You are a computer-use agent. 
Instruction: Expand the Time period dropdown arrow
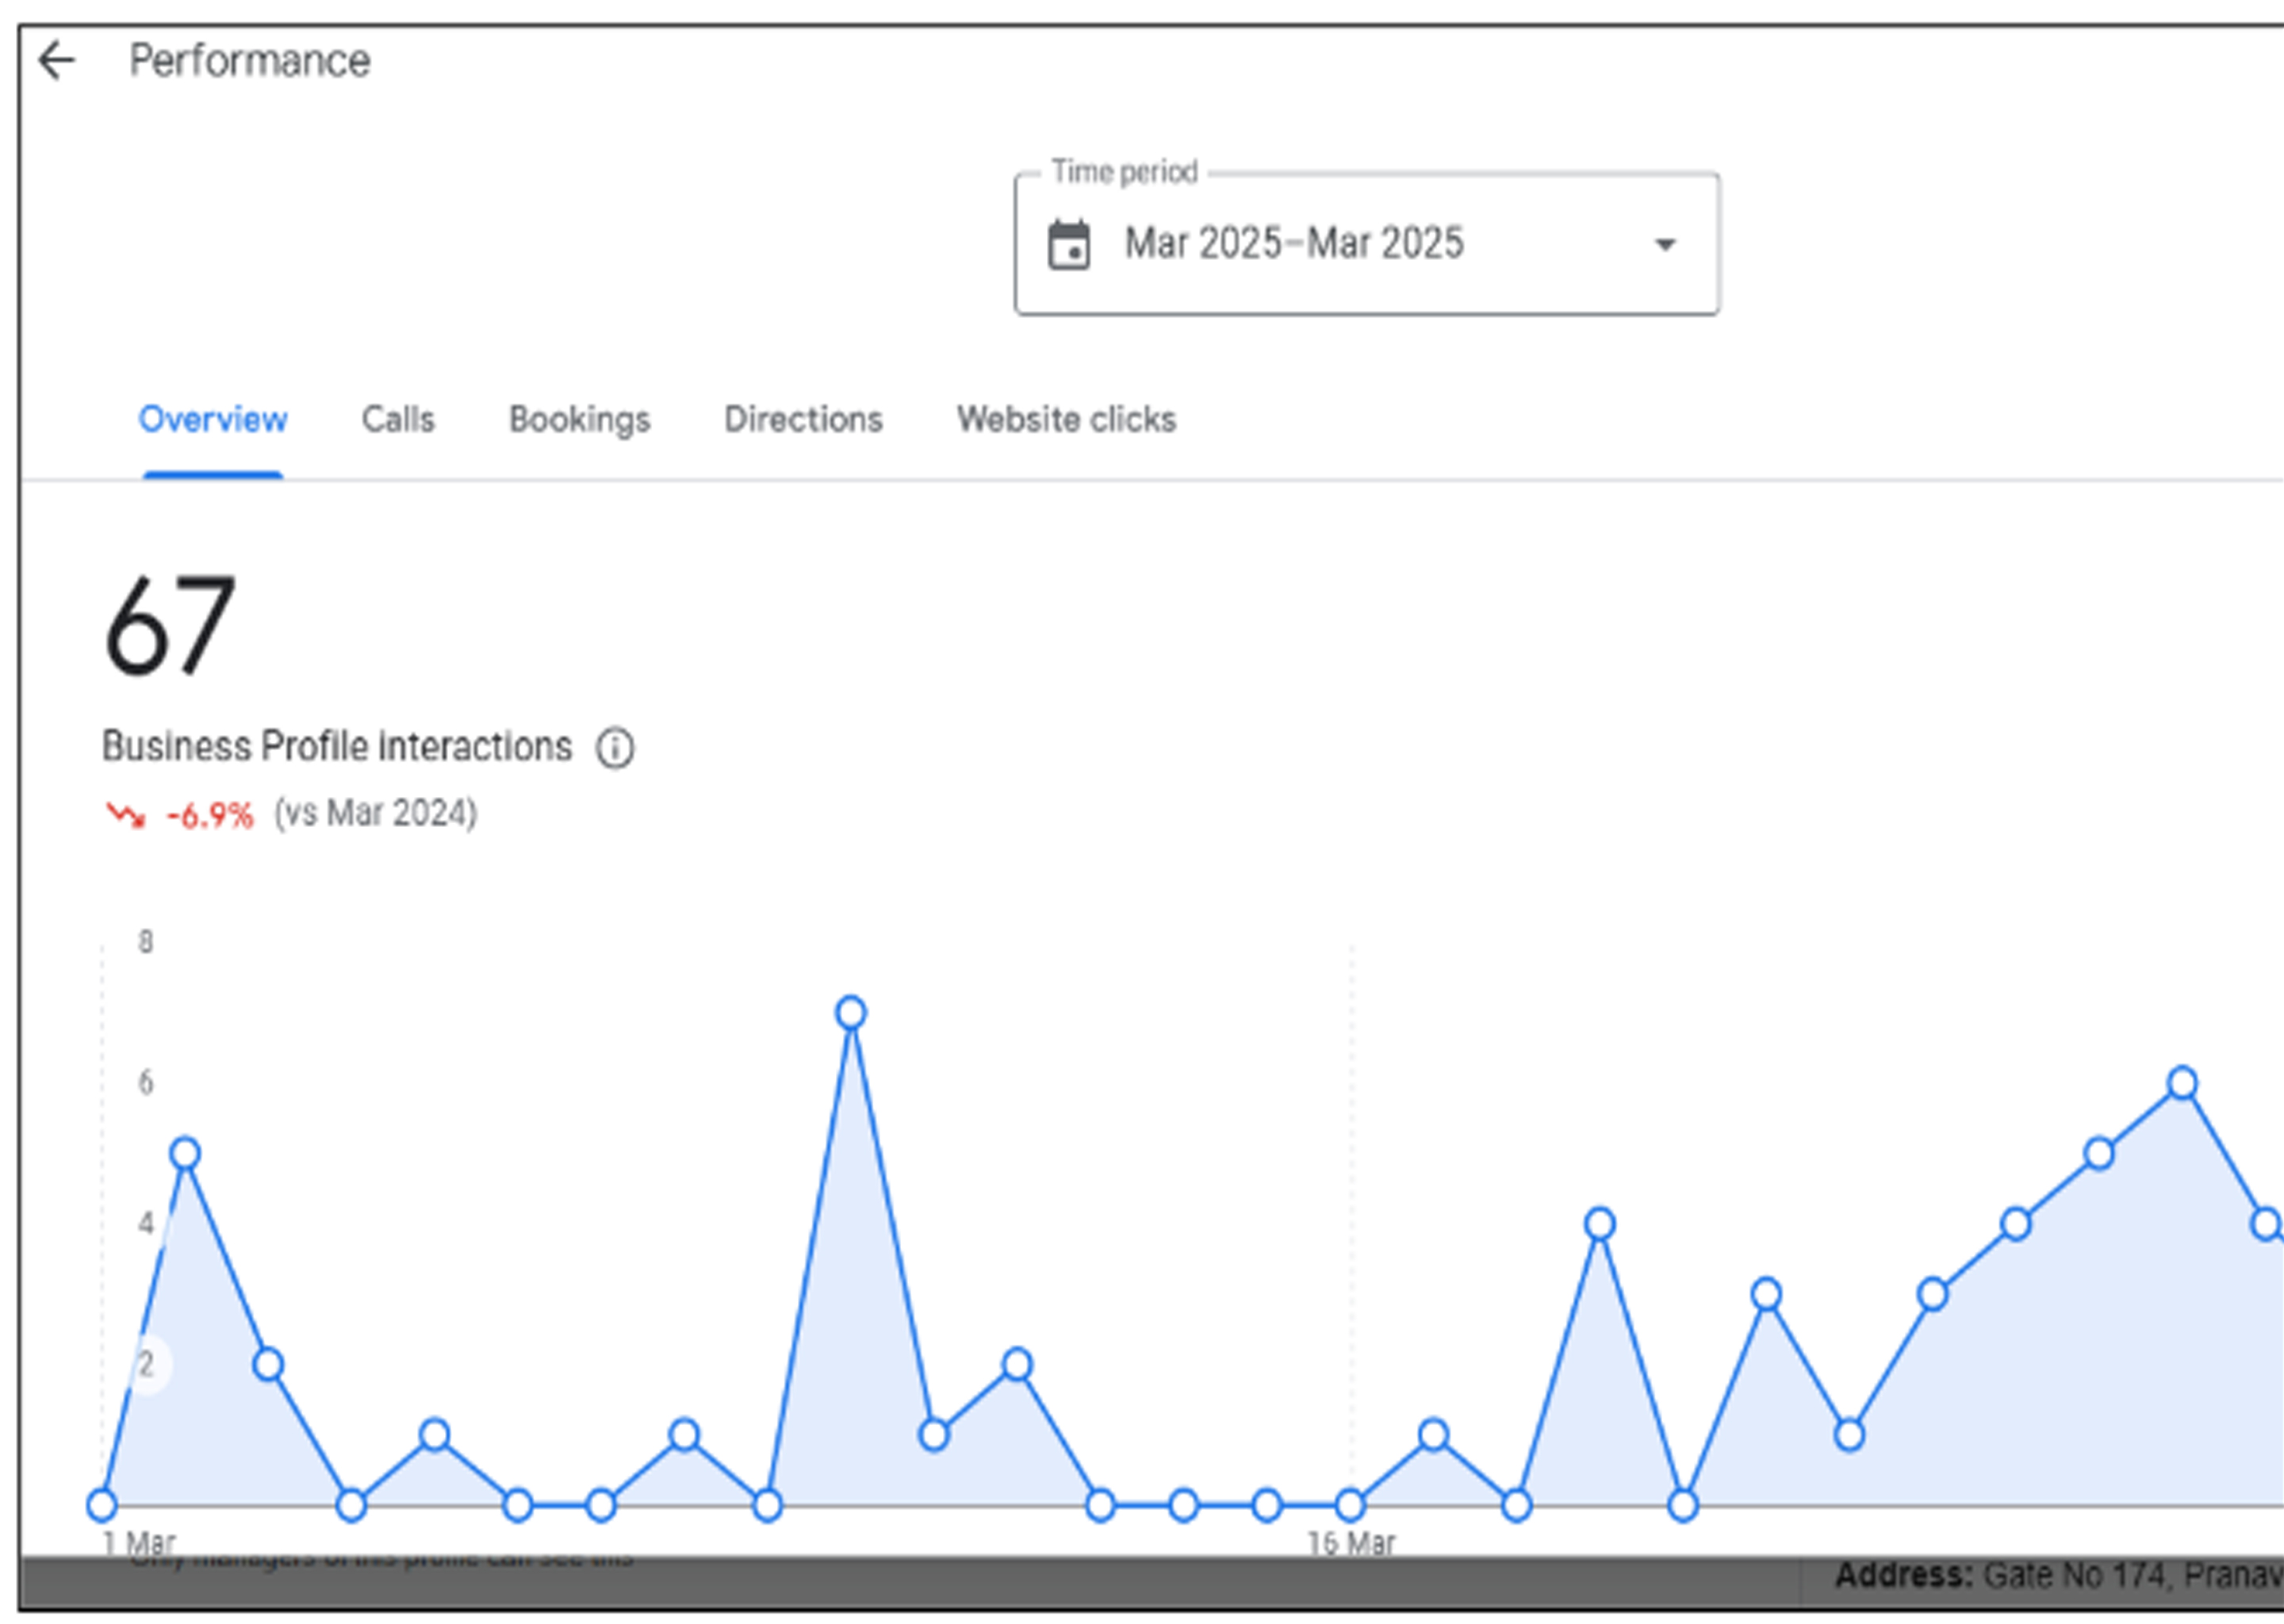click(x=1665, y=245)
